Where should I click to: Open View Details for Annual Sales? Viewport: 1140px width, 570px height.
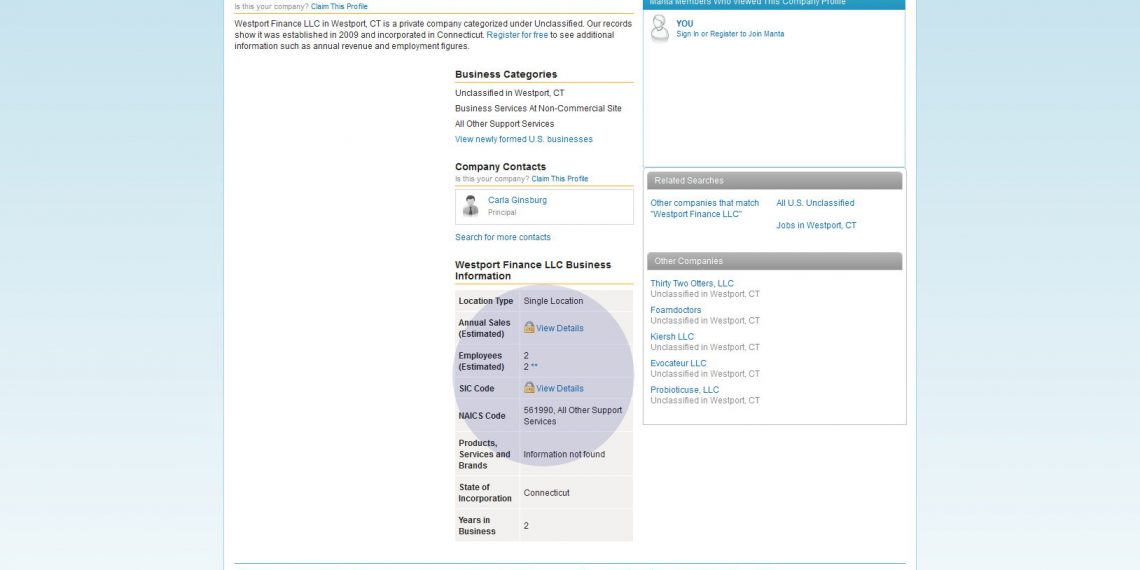[559, 329]
